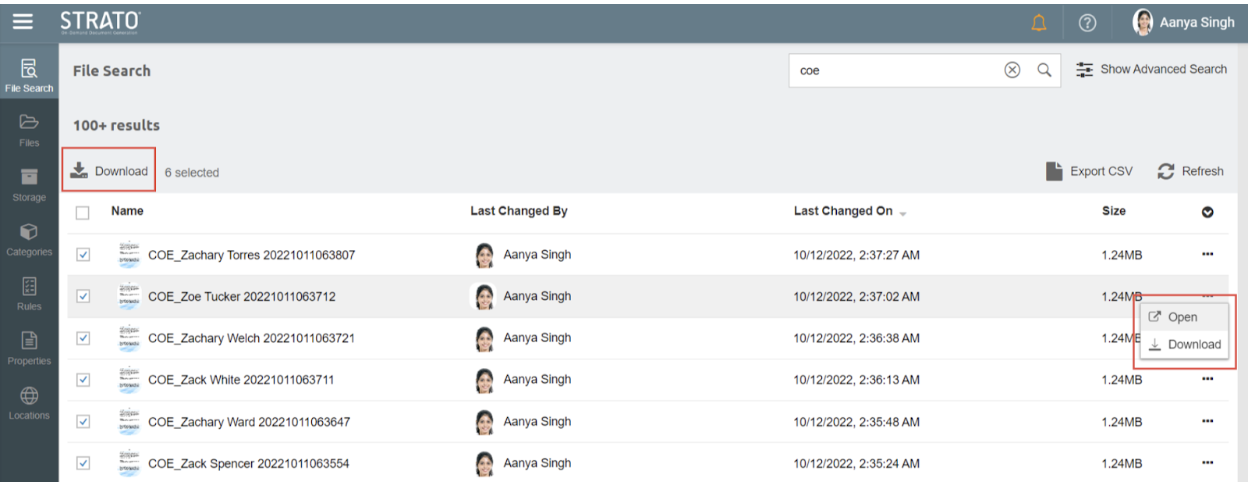Expand the column options chevron in header
Image resolution: width=1250 pixels, height=488 pixels.
click(x=1207, y=212)
